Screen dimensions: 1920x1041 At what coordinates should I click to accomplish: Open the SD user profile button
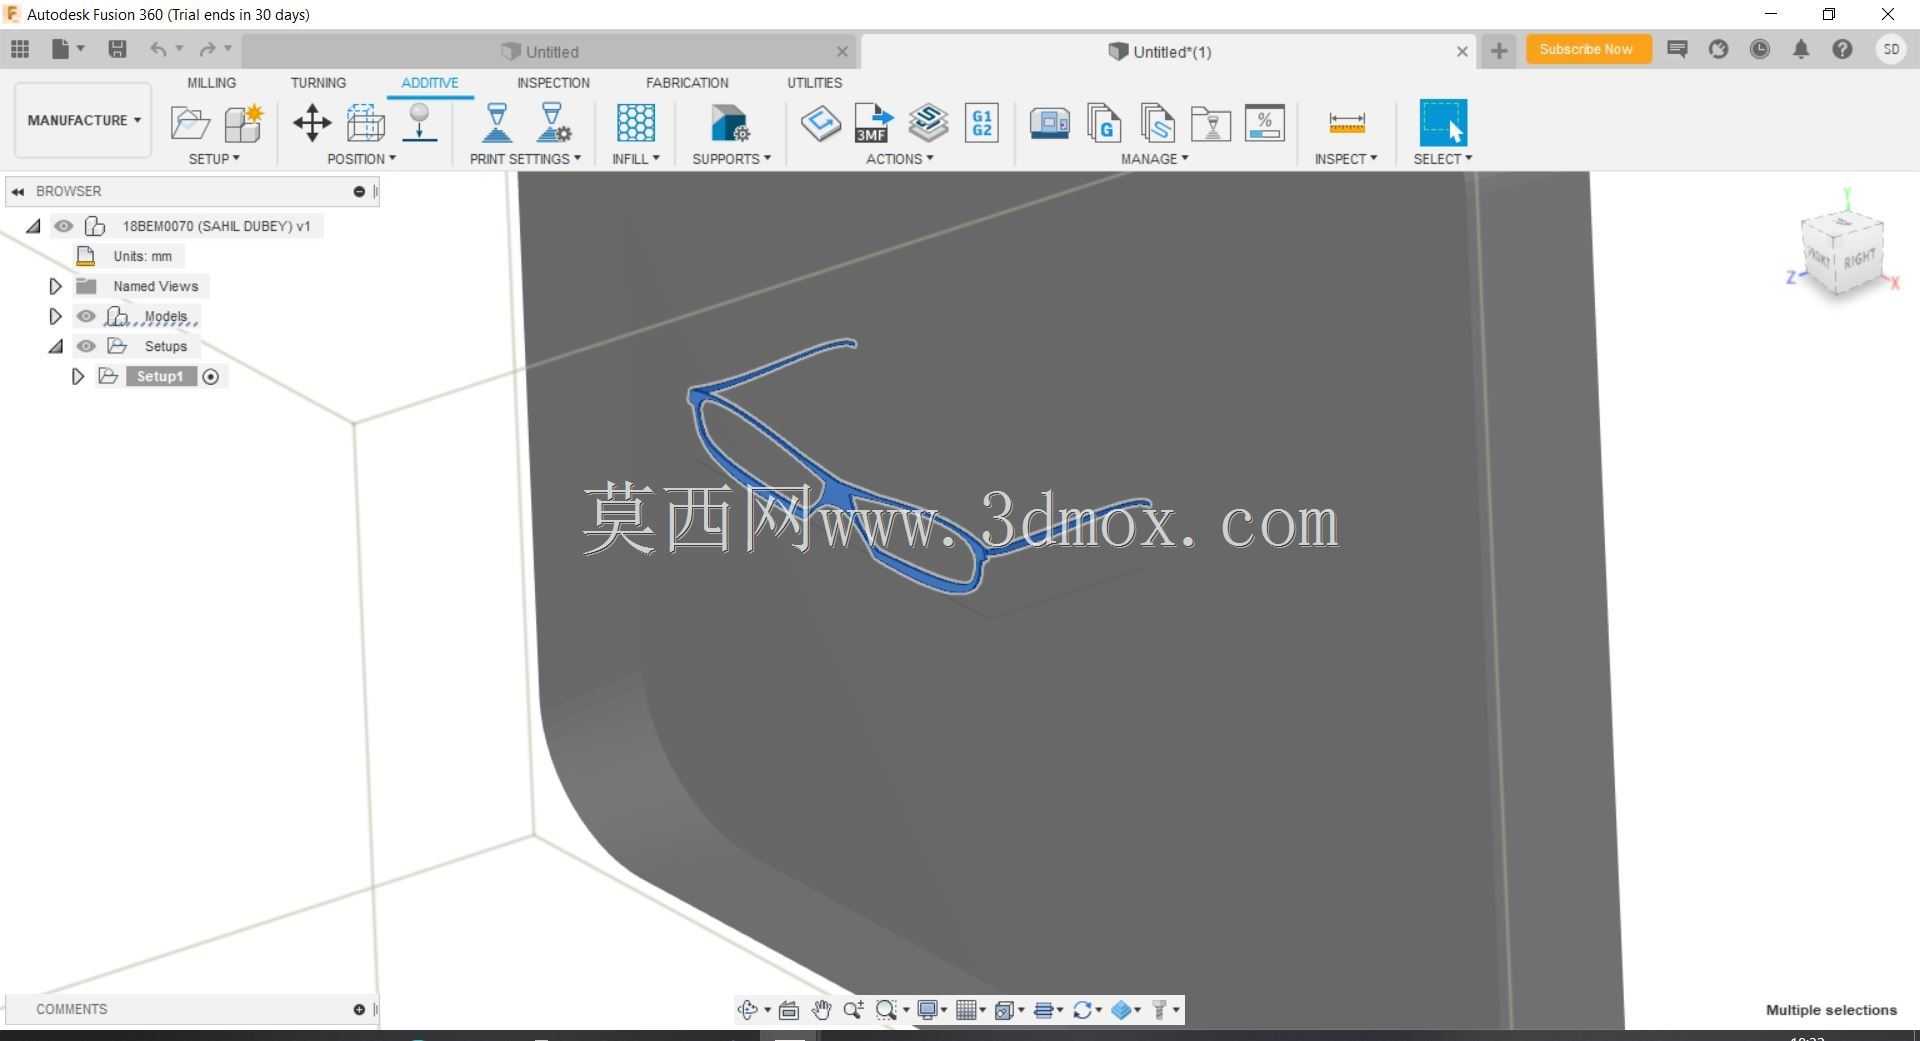1891,49
